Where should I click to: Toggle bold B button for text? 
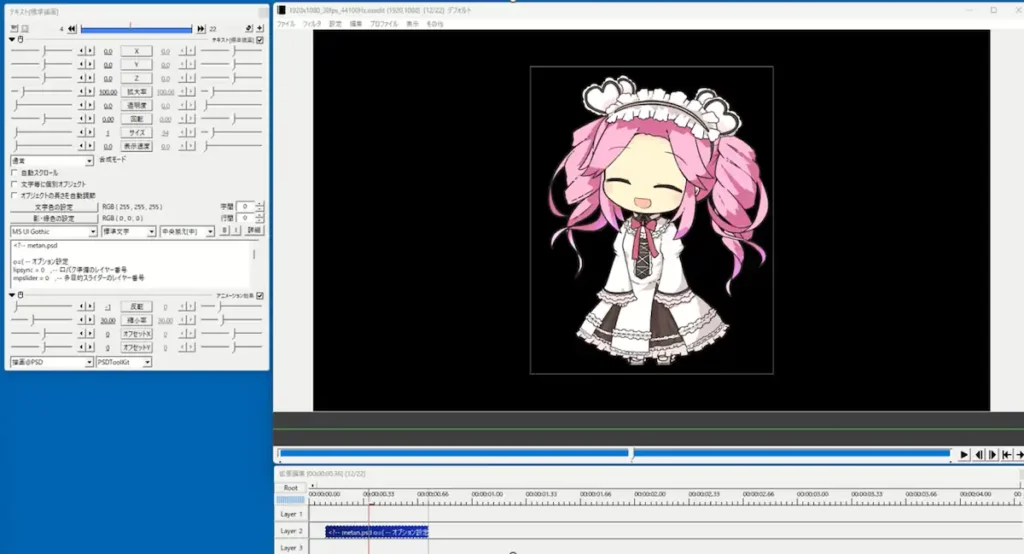[225, 231]
